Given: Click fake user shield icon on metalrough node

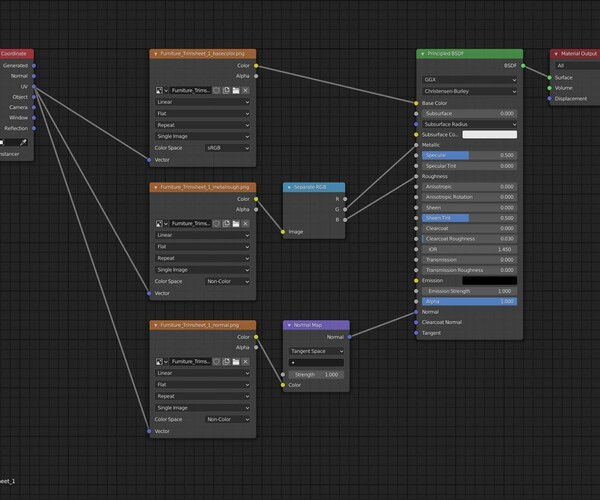Looking at the screenshot, I should tap(217, 223).
